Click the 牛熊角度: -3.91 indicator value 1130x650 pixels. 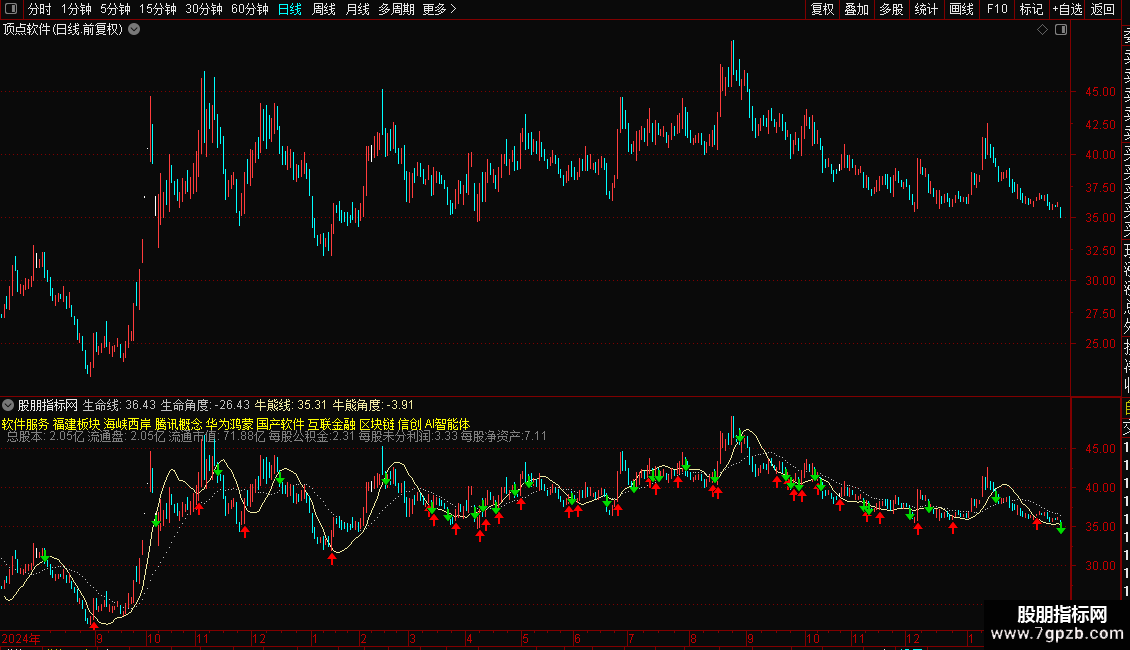(373, 405)
